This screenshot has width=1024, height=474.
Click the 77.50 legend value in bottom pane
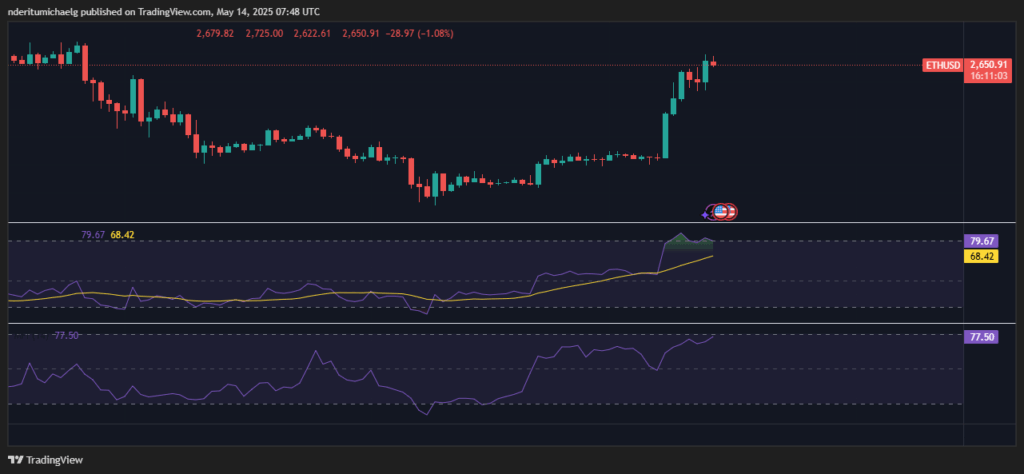pyautogui.click(x=67, y=336)
